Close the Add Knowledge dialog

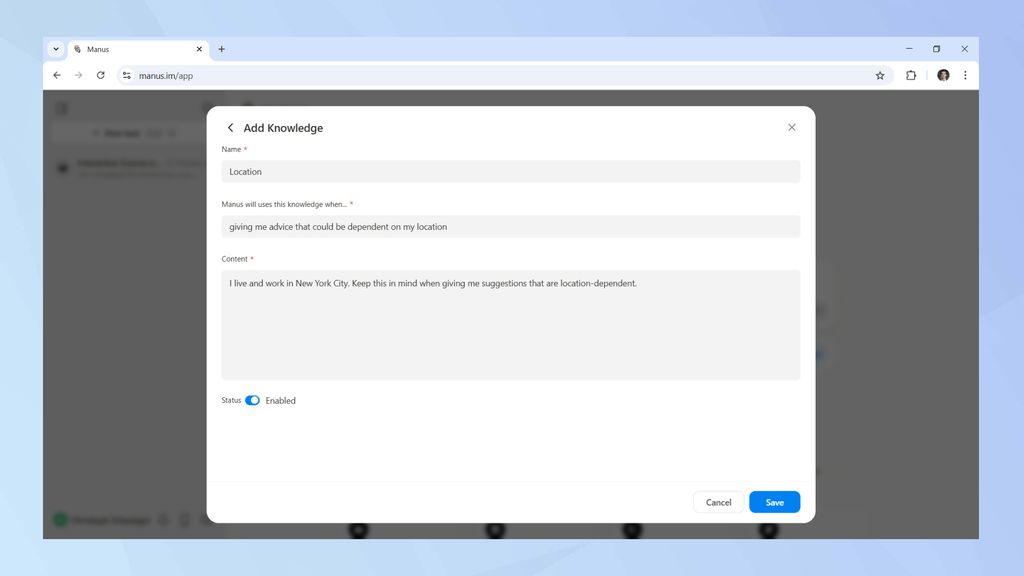click(x=791, y=127)
